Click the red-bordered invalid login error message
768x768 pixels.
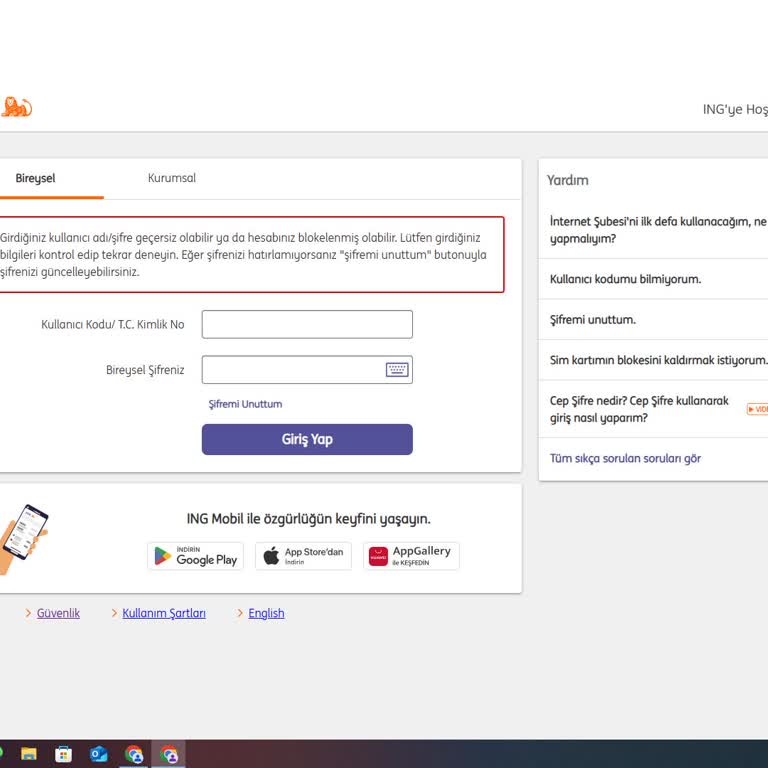click(252, 255)
